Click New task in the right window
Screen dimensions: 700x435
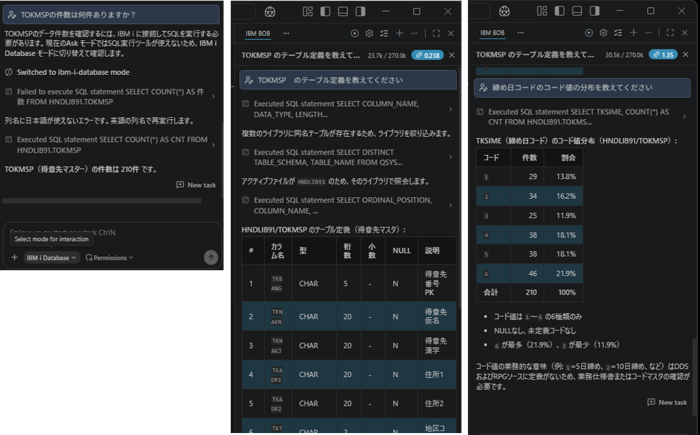point(667,402)
